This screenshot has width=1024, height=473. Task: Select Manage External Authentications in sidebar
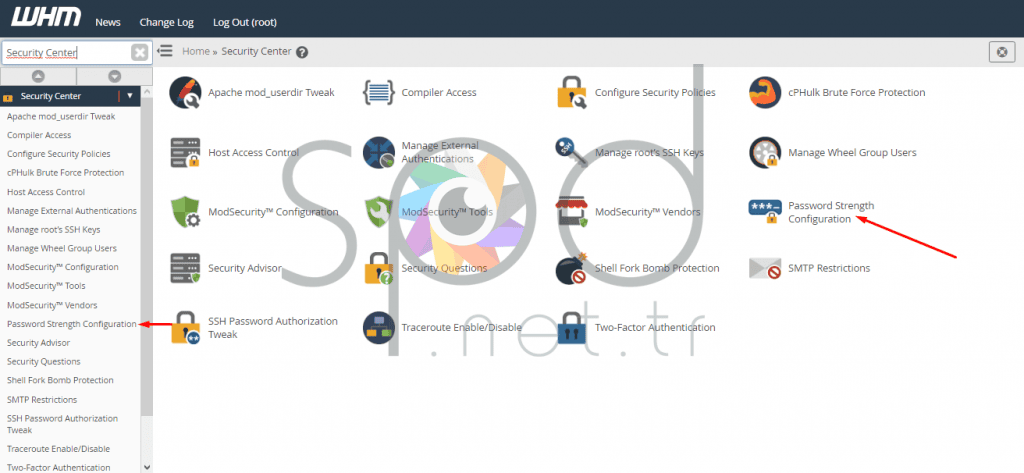point(72,211)
